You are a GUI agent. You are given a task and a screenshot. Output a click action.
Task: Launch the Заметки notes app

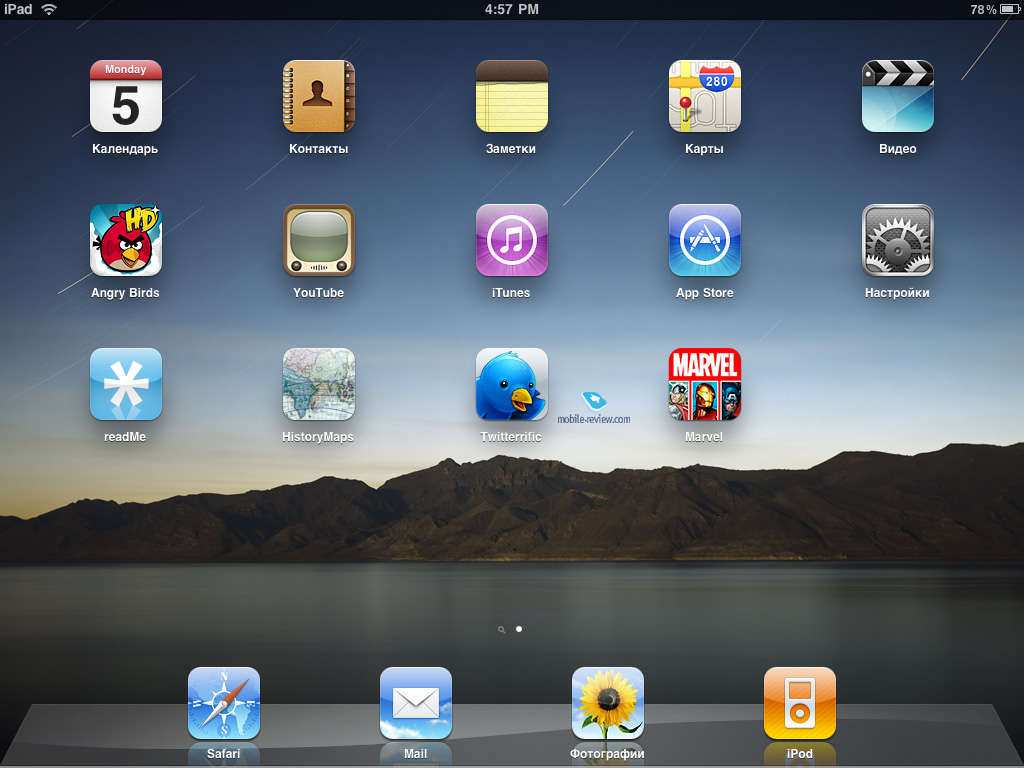click(511, 97)
